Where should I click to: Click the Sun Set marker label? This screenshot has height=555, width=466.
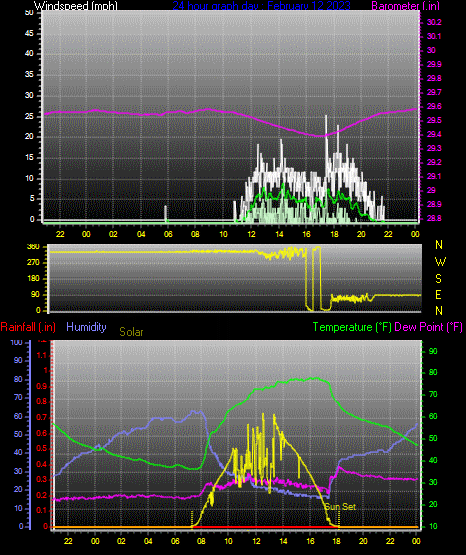click(x=340, y=507)
